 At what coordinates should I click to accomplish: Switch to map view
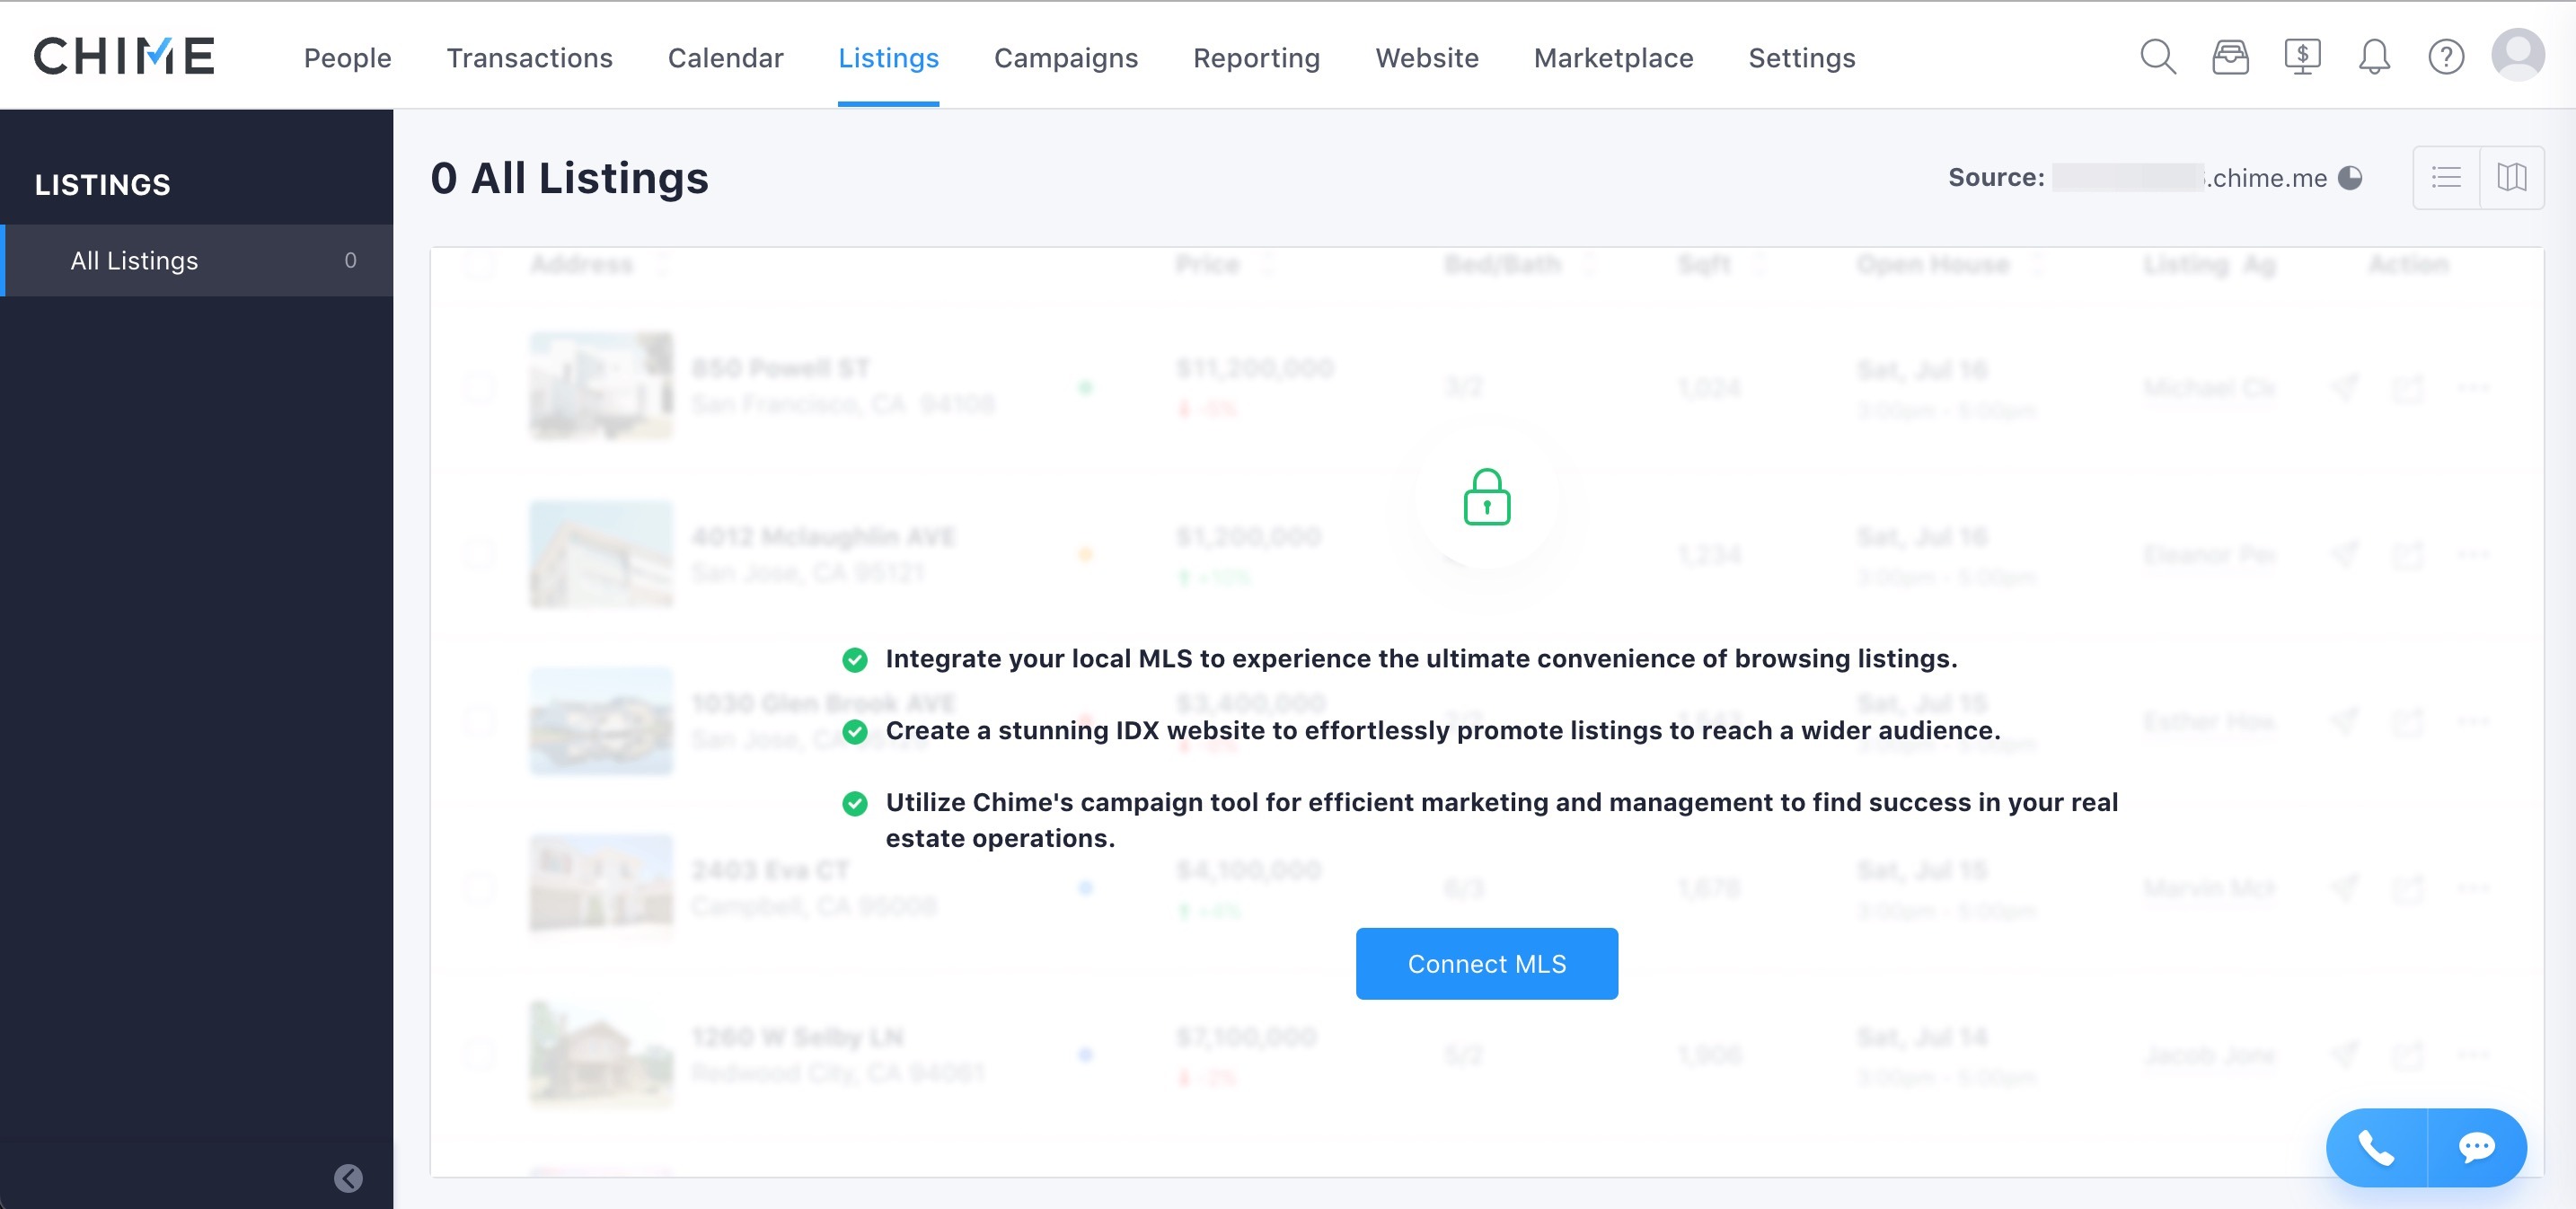click(x=2512, y=178)
